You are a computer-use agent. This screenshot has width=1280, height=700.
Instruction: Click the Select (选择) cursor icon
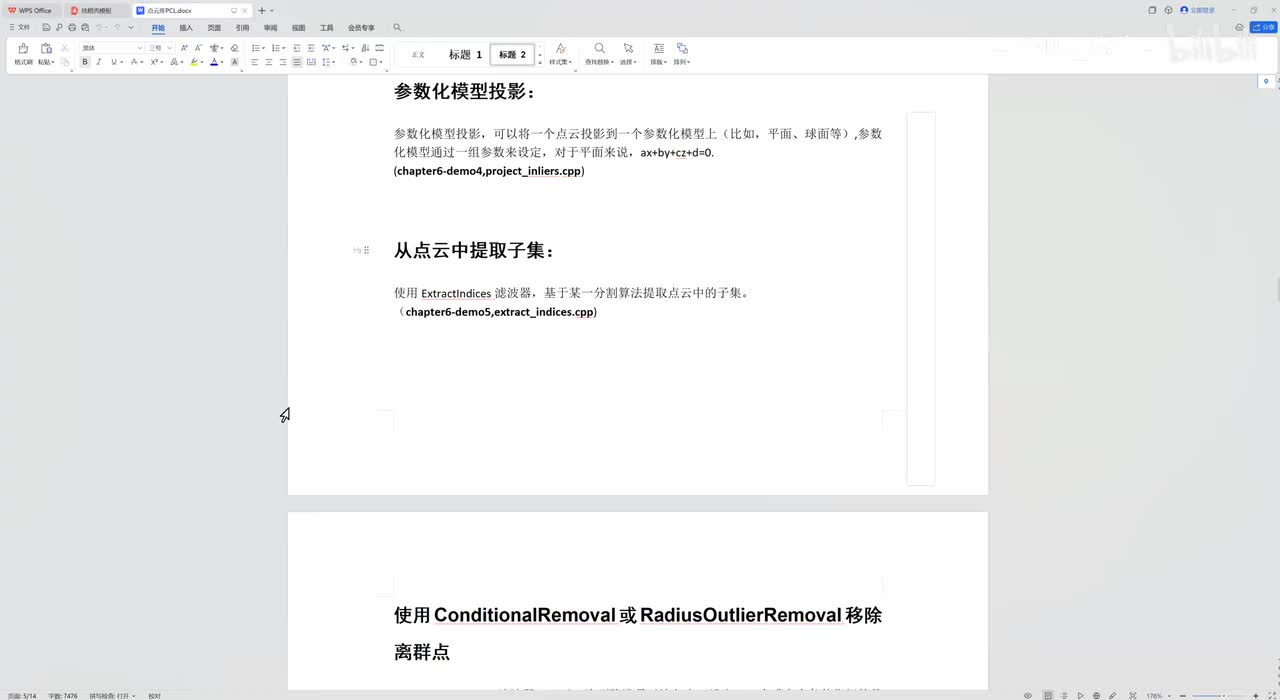pyautogui.click(x=628, y=48)
